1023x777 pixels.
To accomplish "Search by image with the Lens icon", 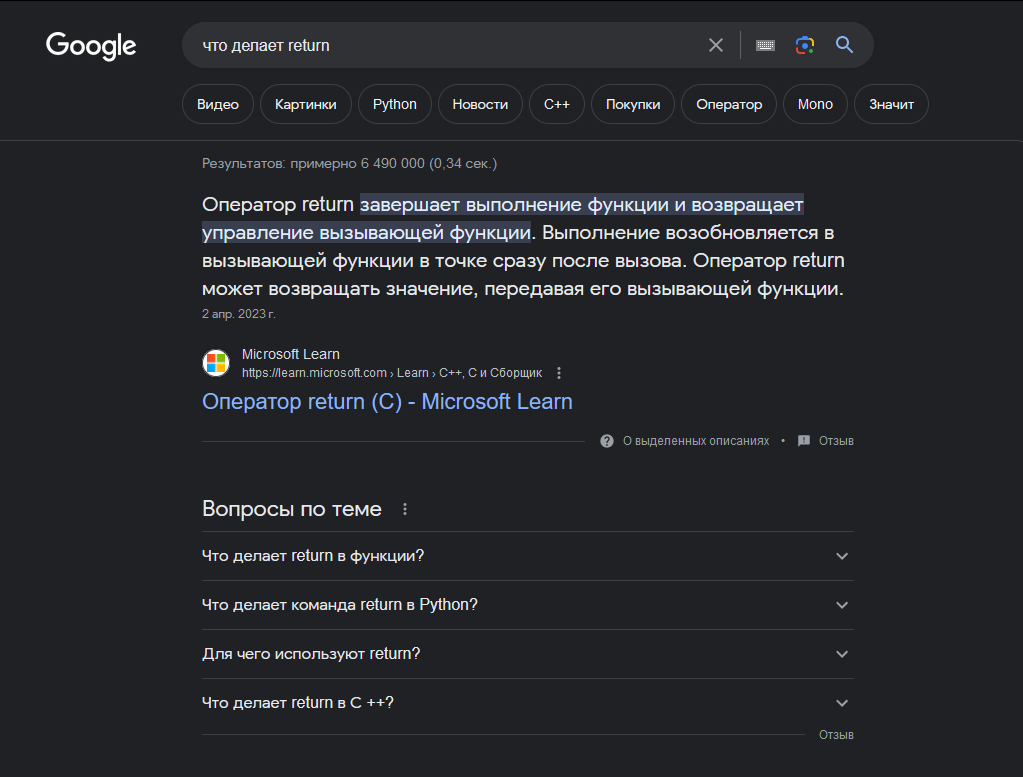I will [x=804, y=45].
